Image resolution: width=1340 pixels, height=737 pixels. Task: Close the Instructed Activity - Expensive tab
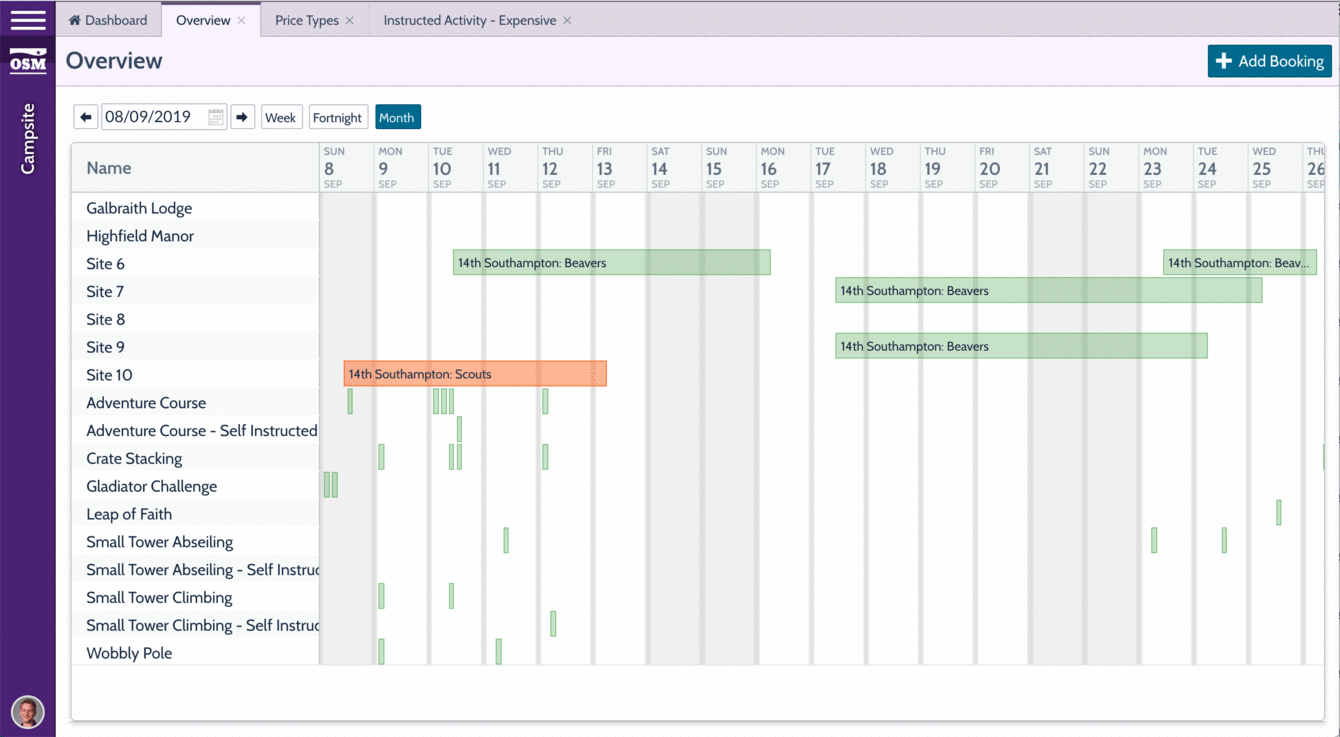click(x=567, y=21)
